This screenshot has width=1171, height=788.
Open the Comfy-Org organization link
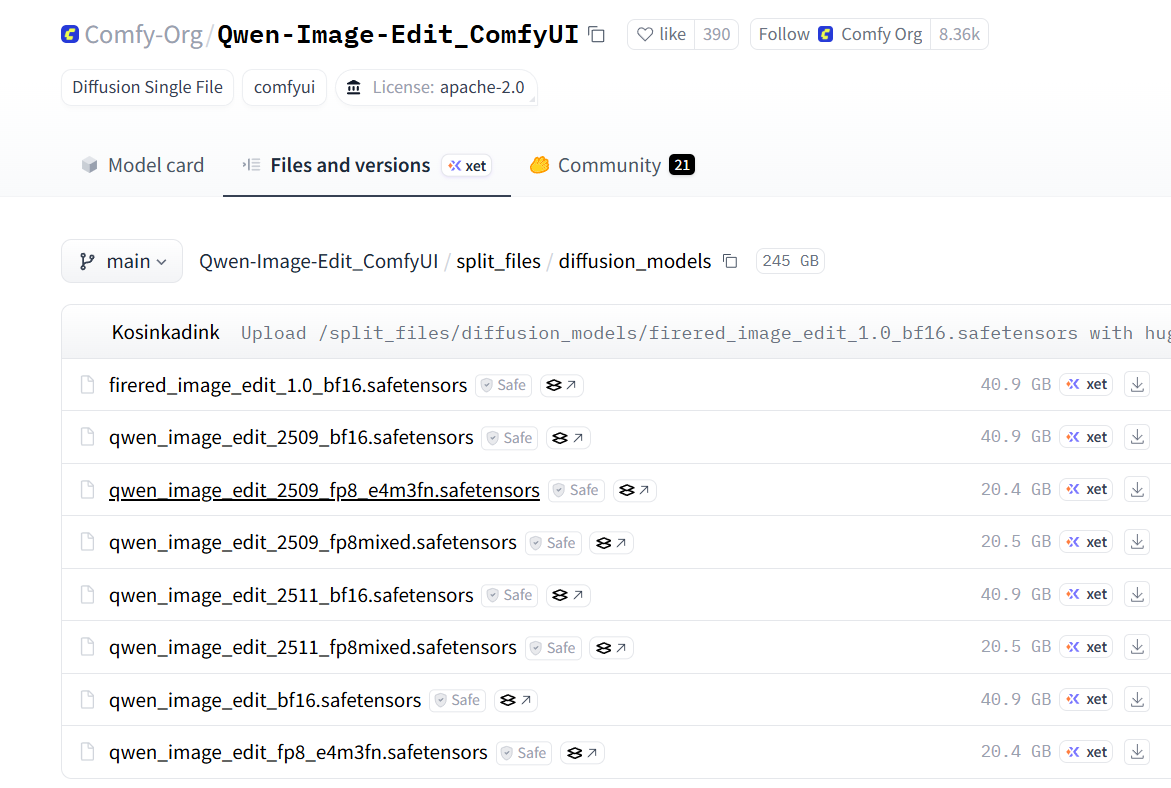tap(143, 34)
